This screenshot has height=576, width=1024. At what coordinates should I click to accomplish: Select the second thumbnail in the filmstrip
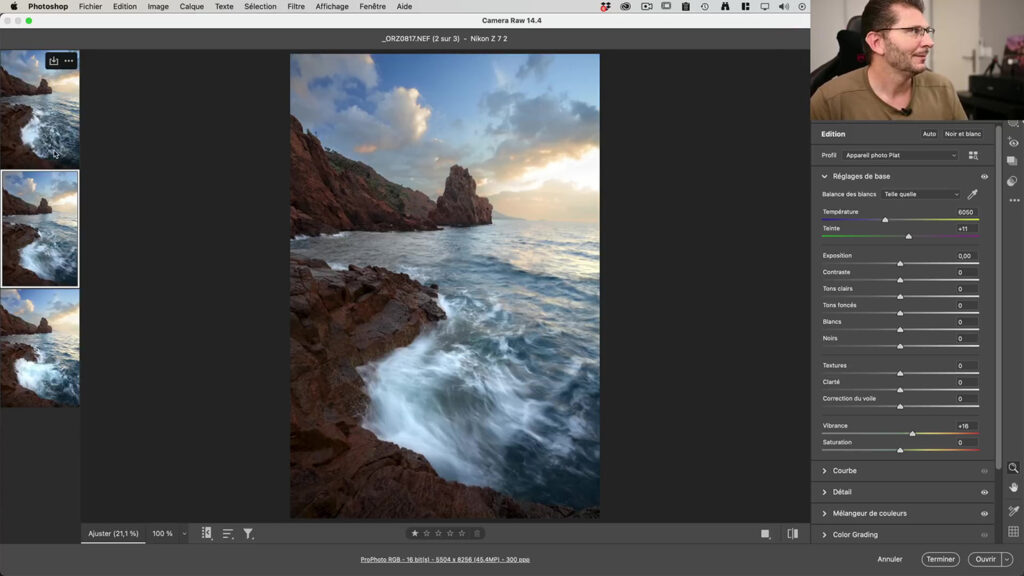pos(40,228)
